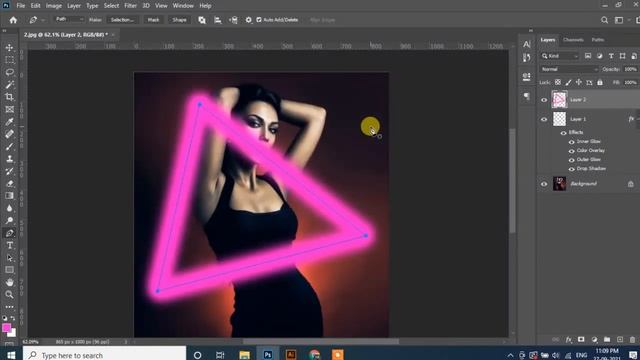Select the Frame tool
Image resolution: width=640 pixels, height=360 pixels.
(x=9, y=109)
